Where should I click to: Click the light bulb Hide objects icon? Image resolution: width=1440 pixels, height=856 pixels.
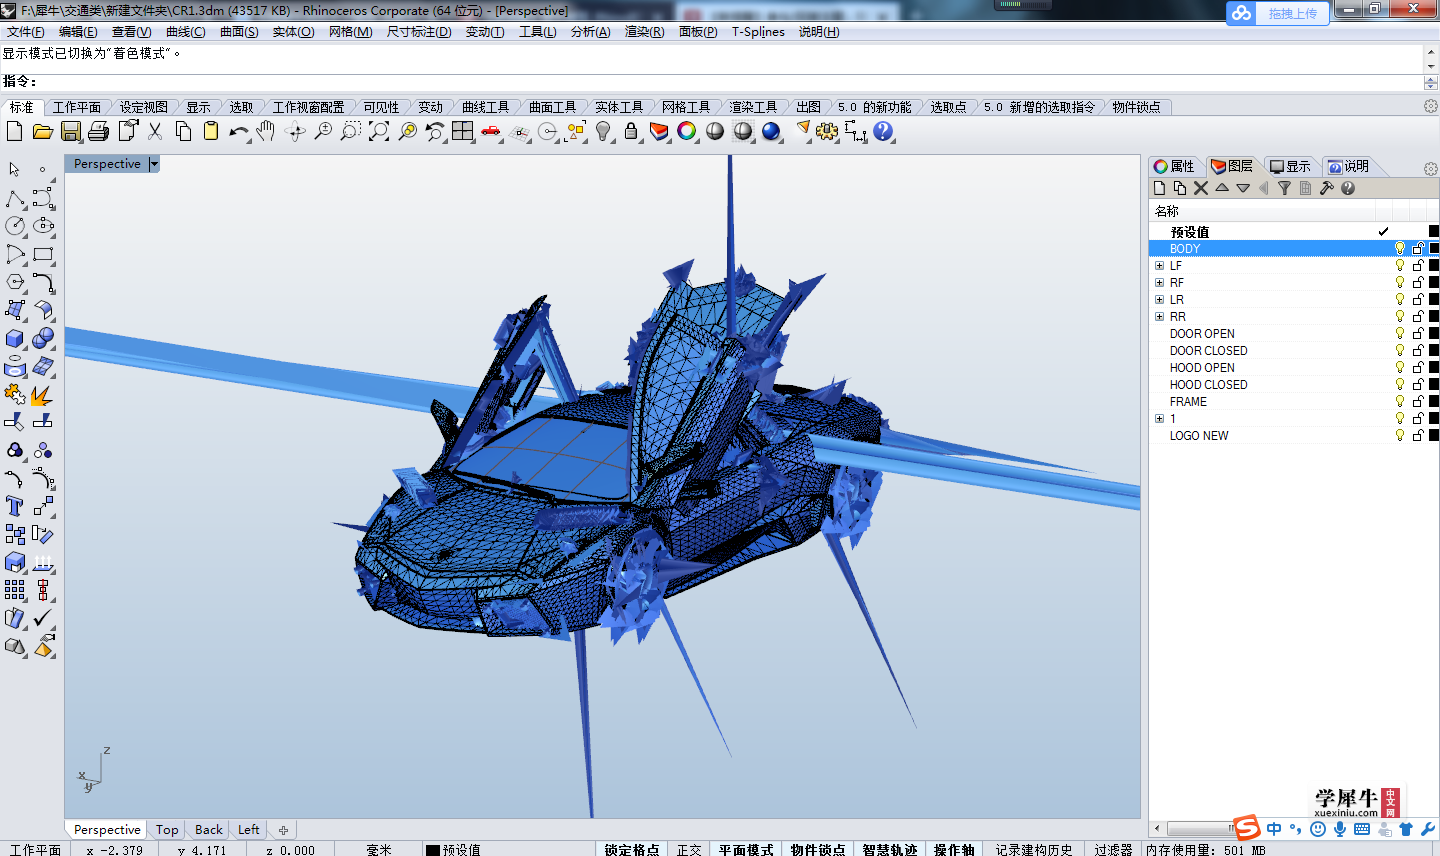point(603,131)
